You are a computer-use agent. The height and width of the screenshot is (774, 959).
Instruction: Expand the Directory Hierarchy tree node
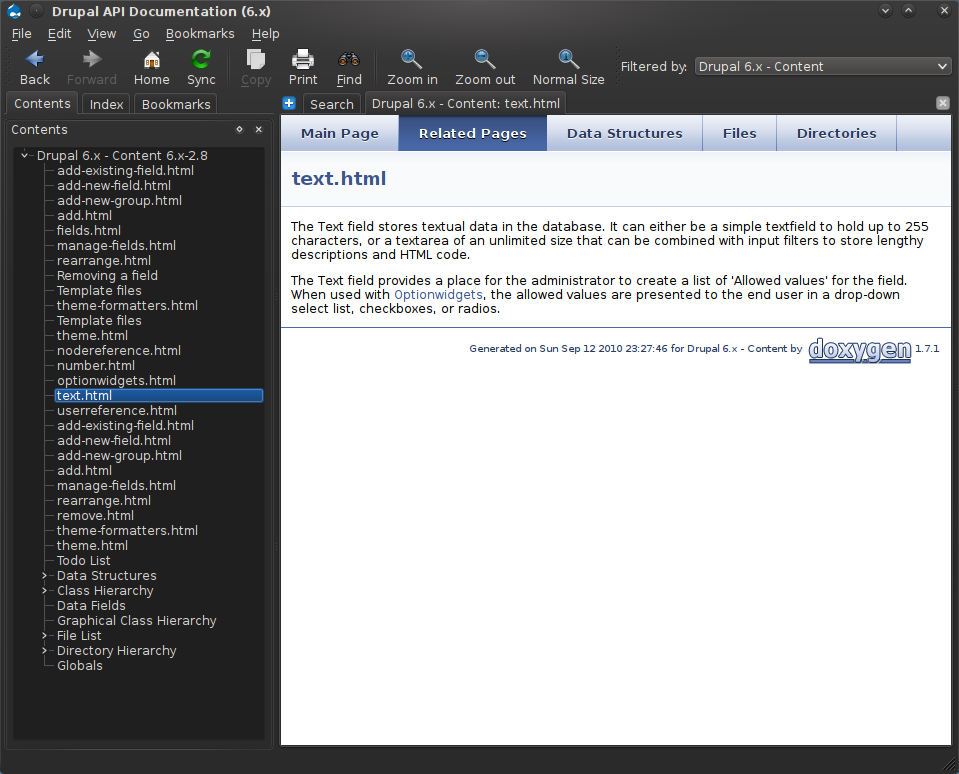point(44,651)
